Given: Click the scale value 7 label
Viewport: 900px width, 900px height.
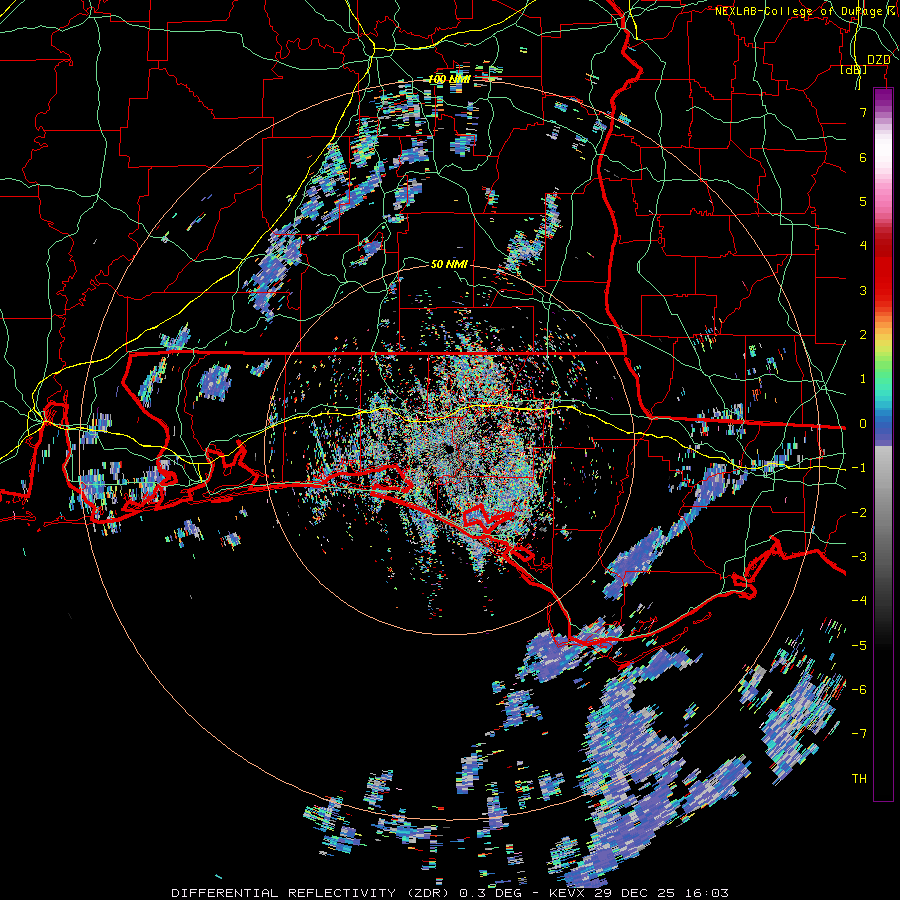Looking at the screenshot, I should (x=863, y=112).
